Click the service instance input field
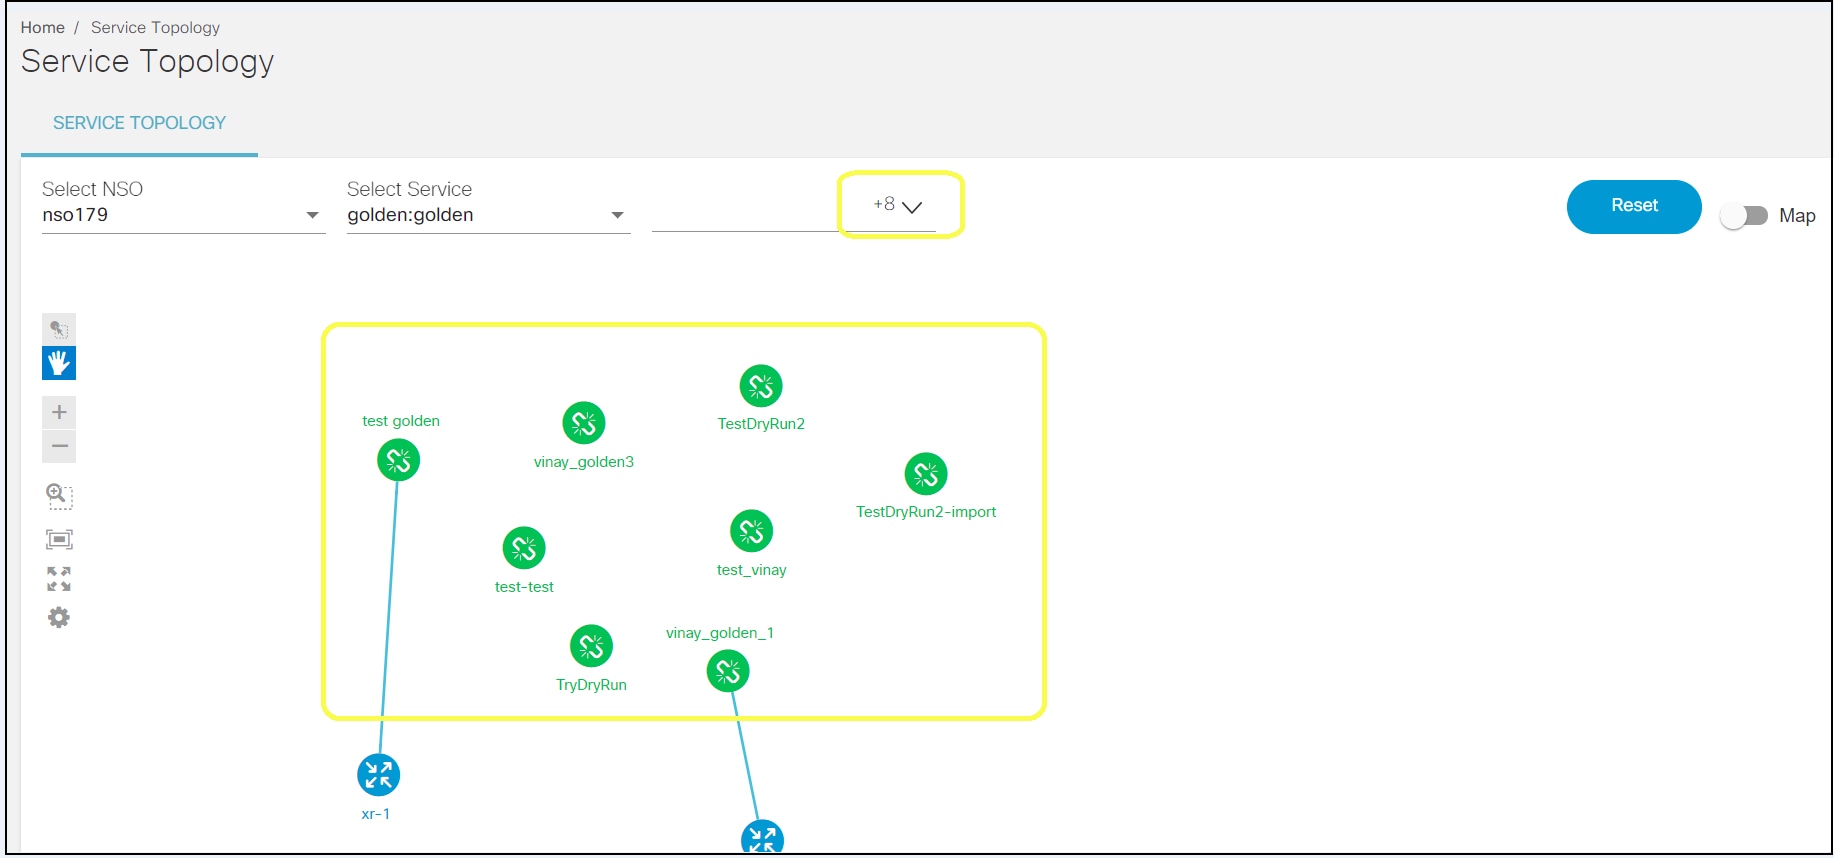The image size is (1834, 858). pos(745,213)
